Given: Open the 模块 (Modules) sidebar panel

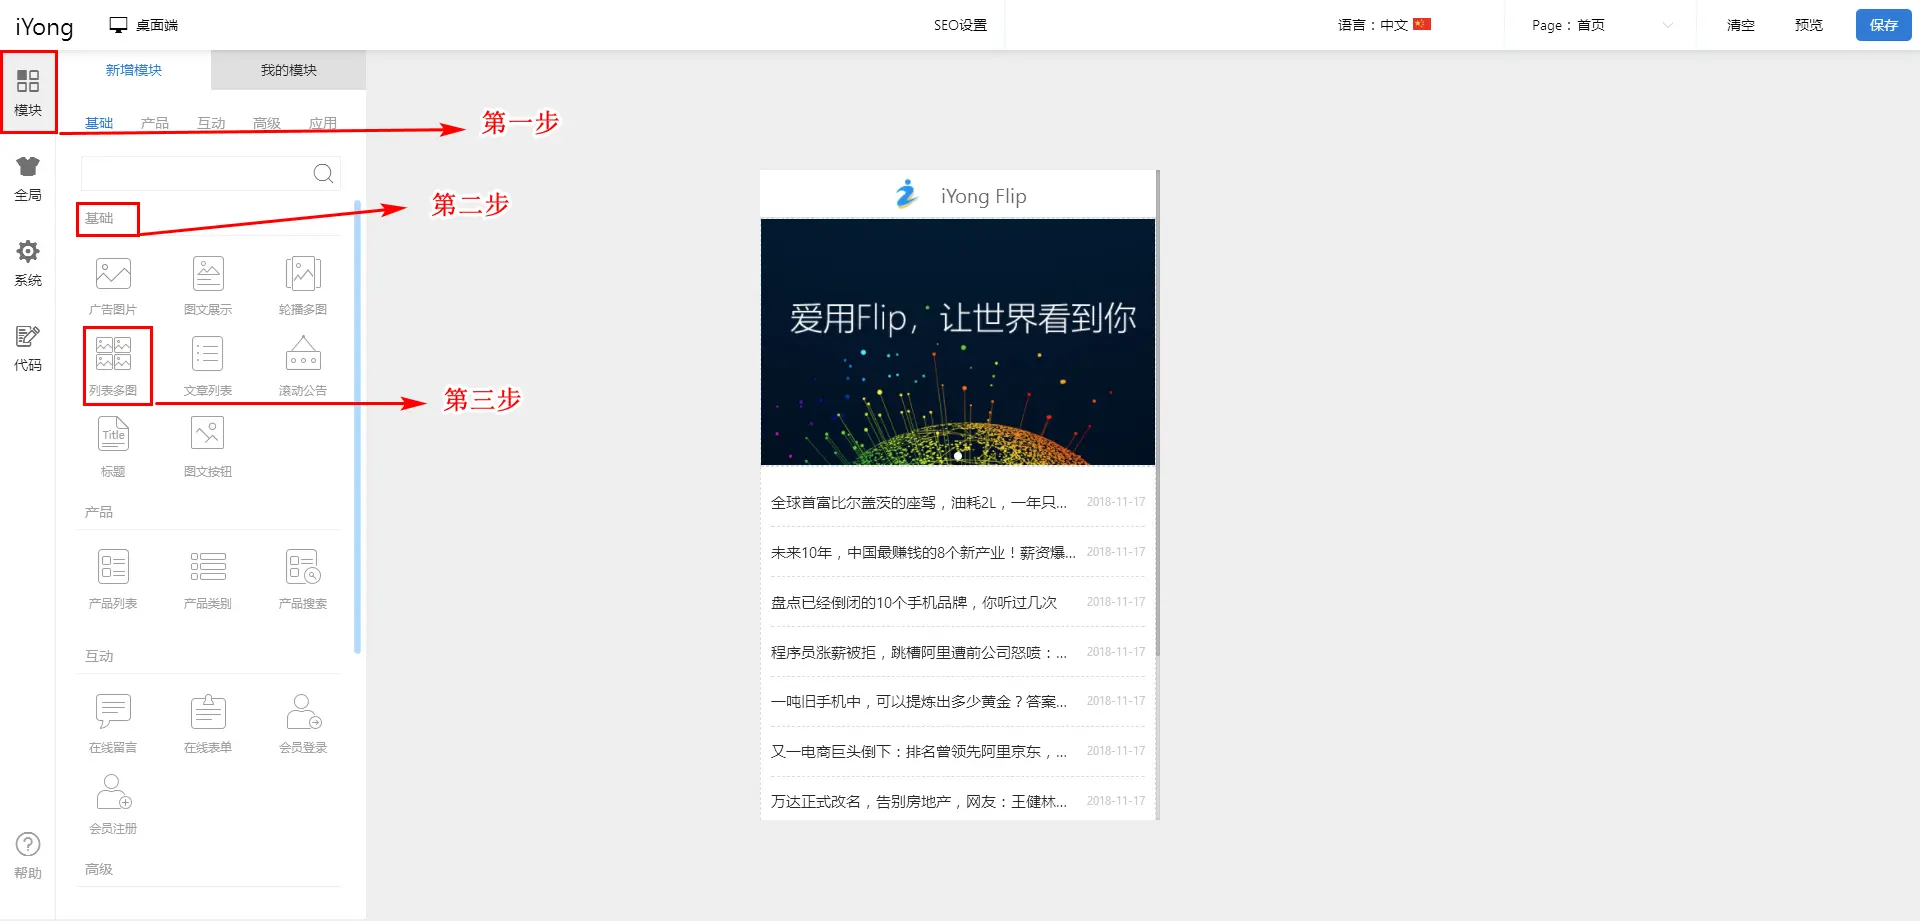Looking at the screenshot, I should [28, 92].
